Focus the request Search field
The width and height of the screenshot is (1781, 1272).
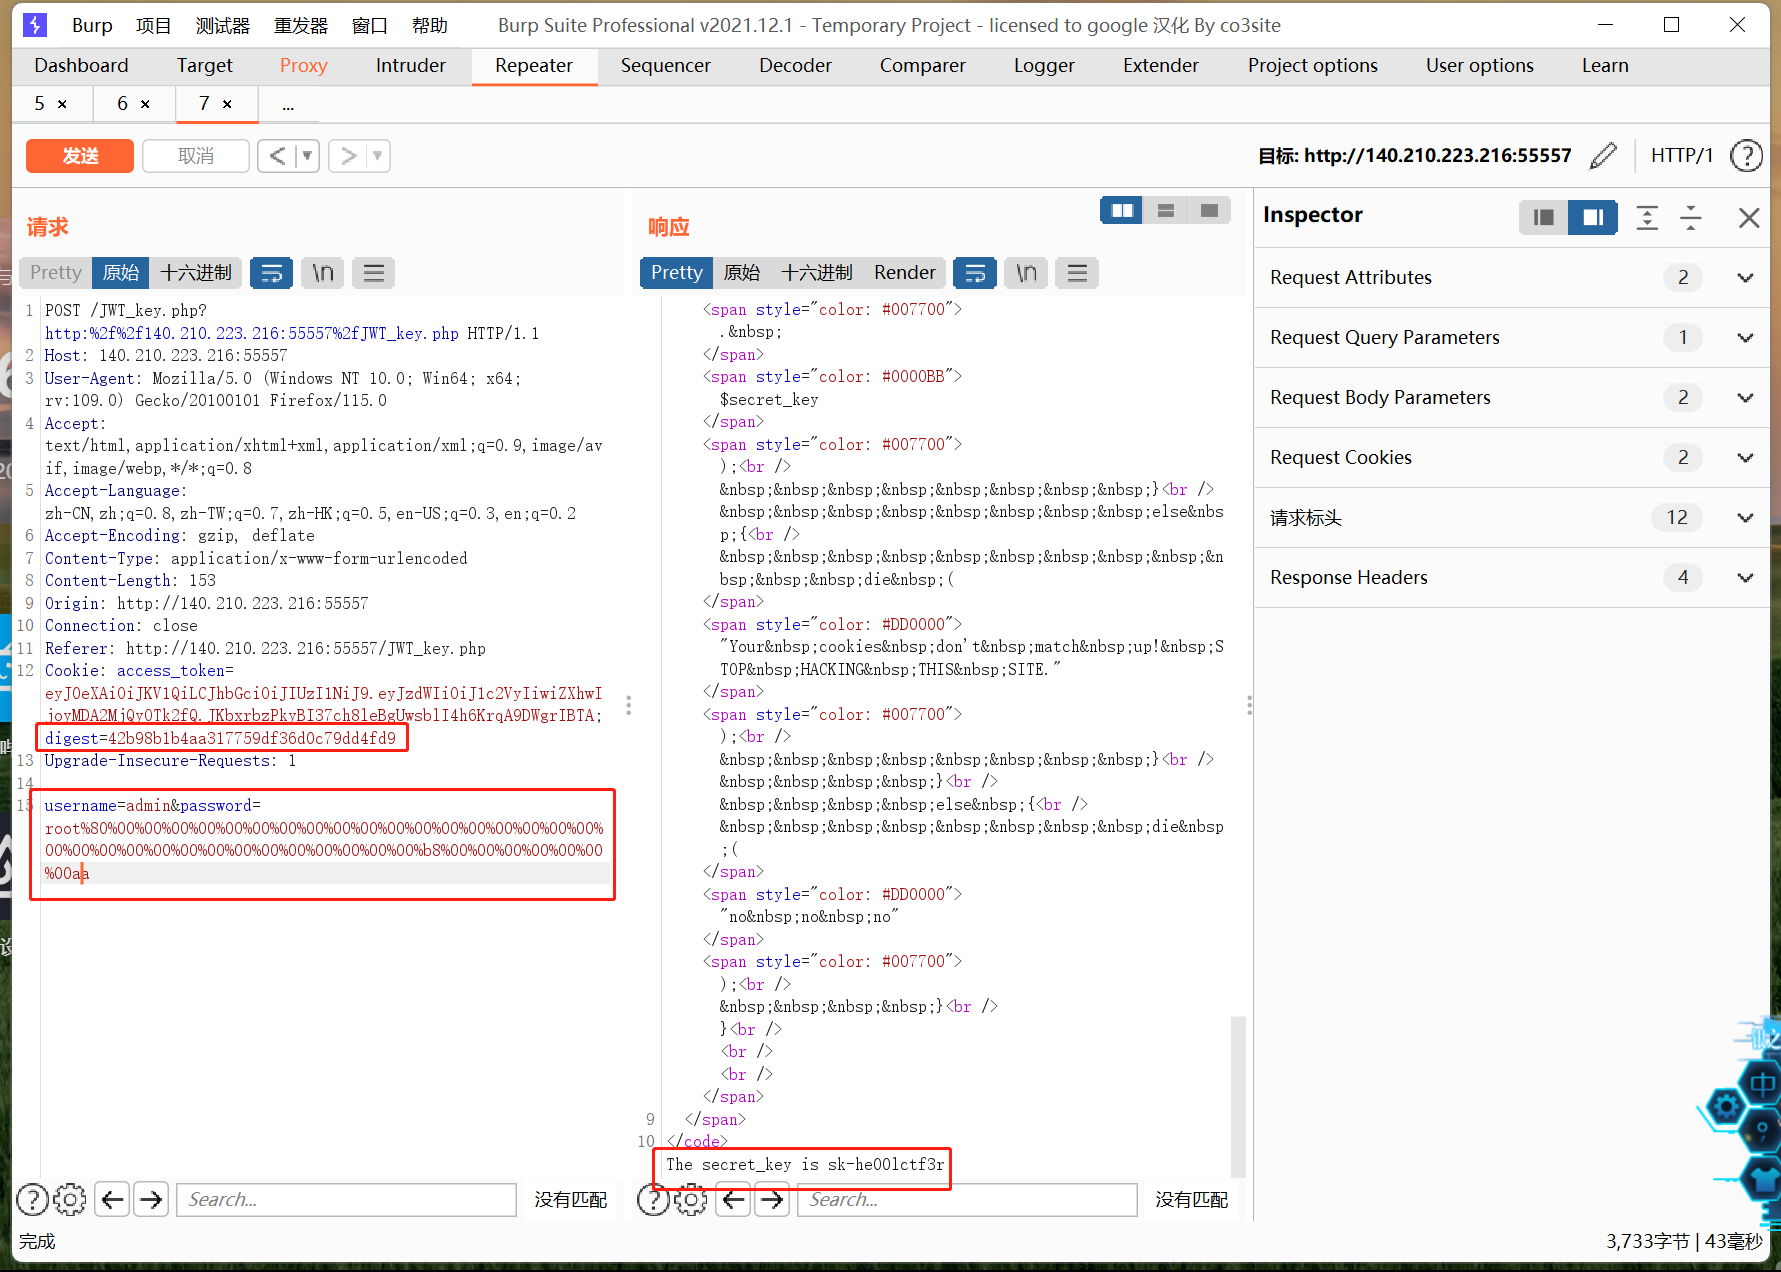pyautogui.click(x=347, y=1199)
